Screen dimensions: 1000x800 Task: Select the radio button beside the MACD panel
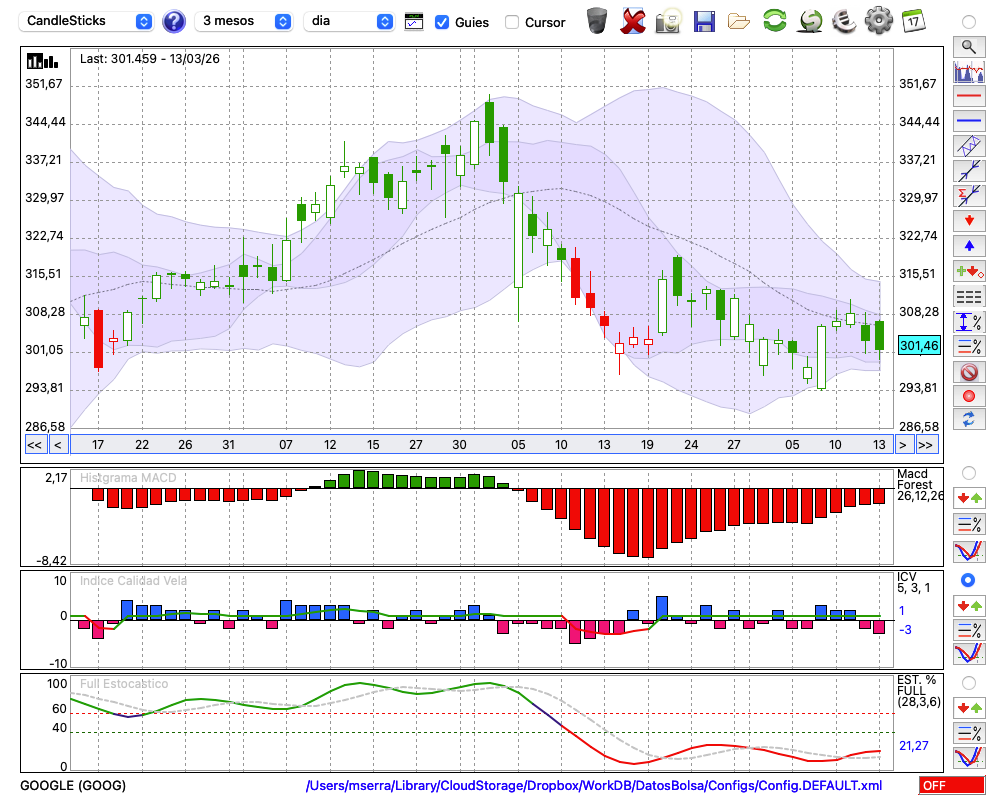(x=968, y=472)
